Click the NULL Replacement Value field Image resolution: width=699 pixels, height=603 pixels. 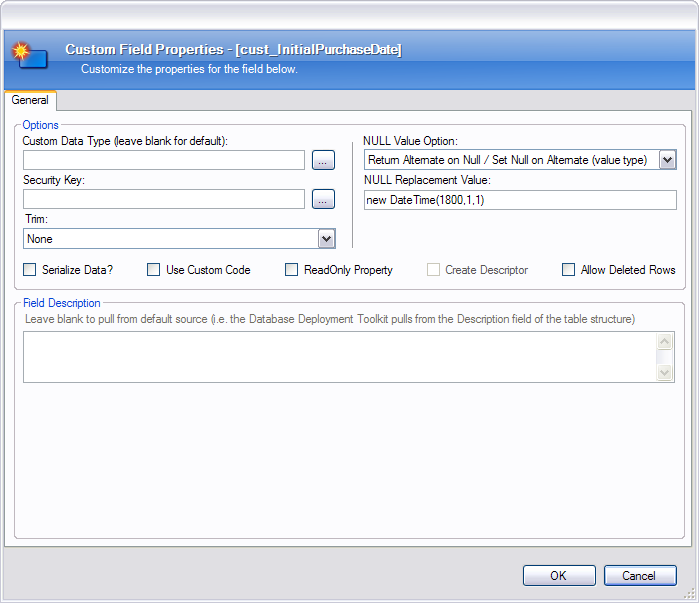point(520,200)
